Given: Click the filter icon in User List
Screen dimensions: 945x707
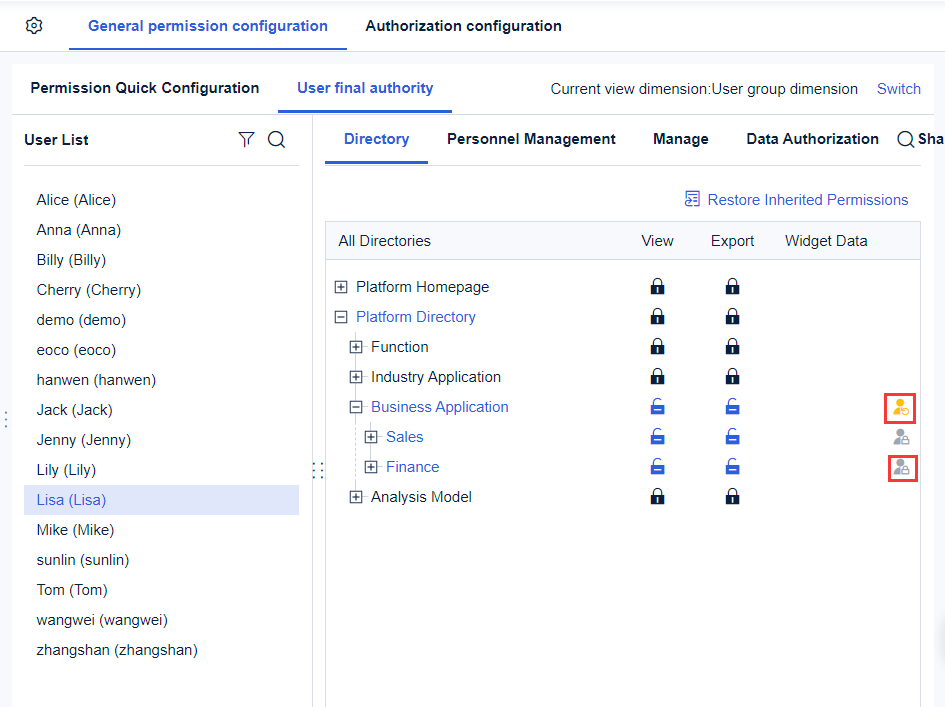Looking at the screenshot, I should click(246, 139).
